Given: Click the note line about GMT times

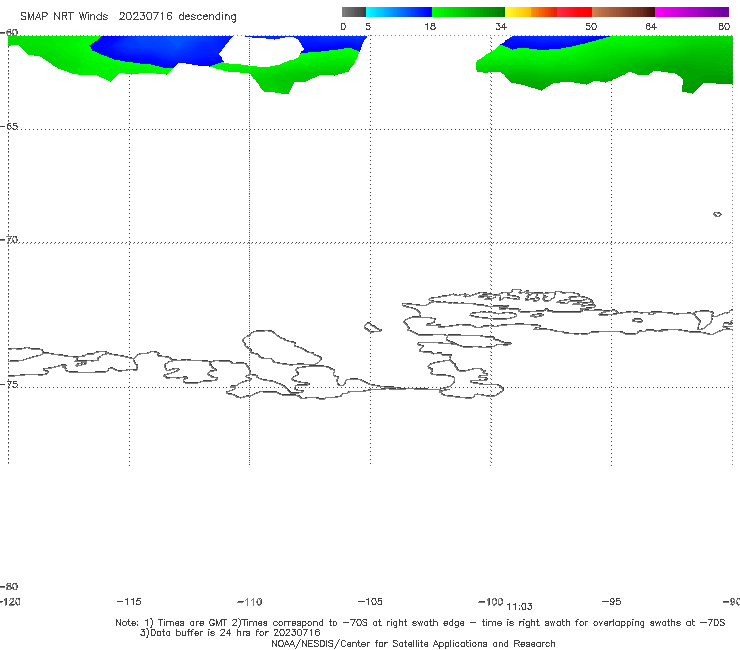Looking at the screenshot, I should coord(420,623).
